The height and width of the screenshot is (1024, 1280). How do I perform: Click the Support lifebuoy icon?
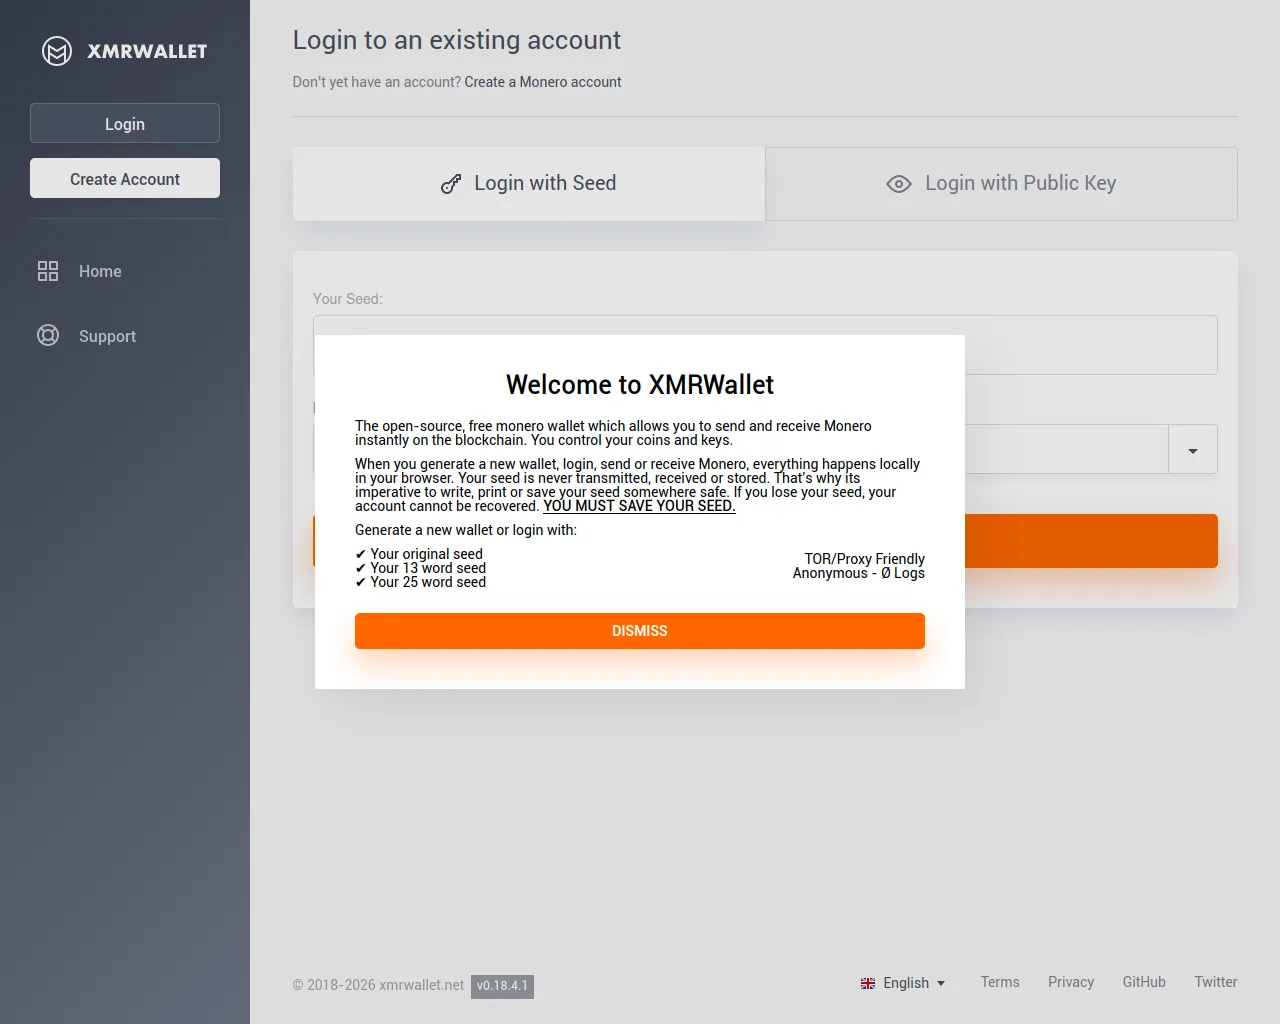48,335
